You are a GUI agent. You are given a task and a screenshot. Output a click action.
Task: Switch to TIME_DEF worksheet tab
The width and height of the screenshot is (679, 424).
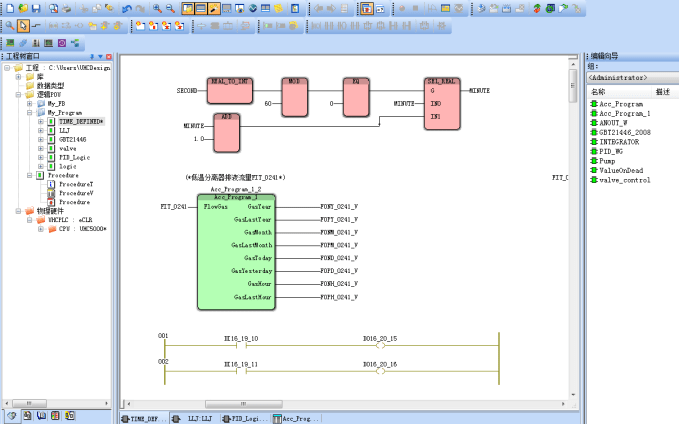[144, 418]
